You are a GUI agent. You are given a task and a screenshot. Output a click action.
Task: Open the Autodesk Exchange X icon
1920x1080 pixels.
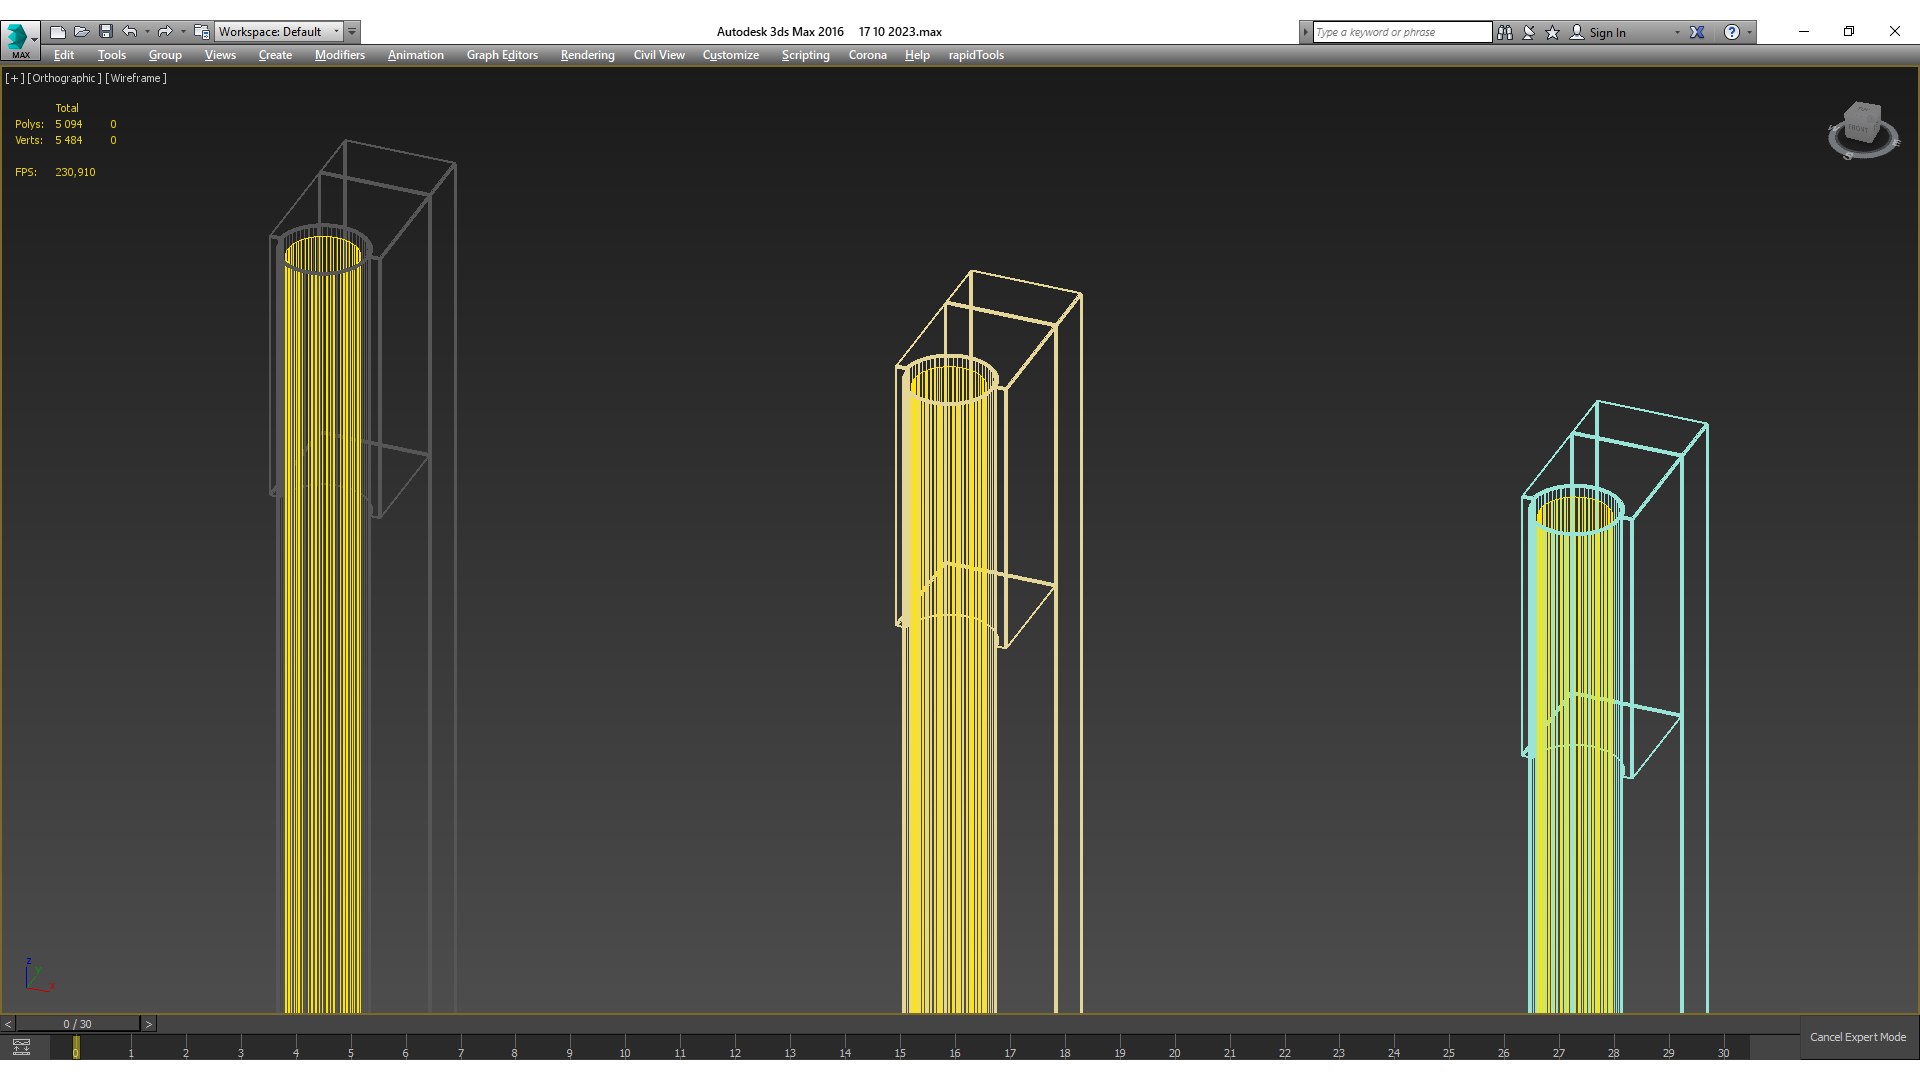click(1697, 32)
